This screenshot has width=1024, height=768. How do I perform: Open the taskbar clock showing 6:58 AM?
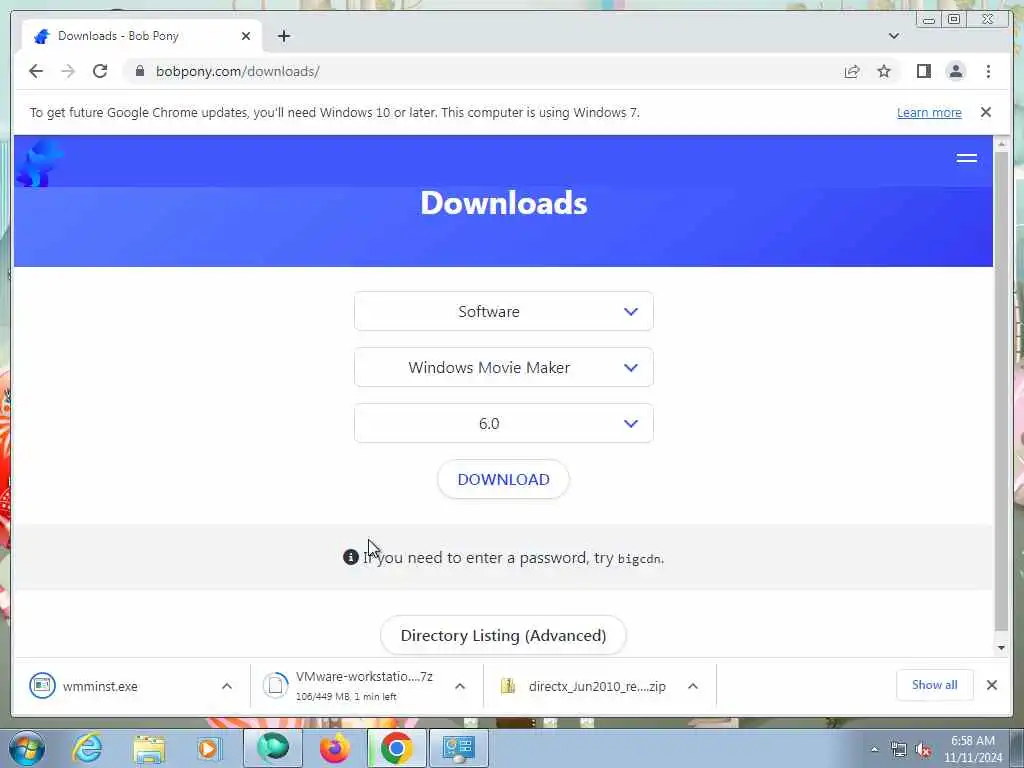[972, 749]
